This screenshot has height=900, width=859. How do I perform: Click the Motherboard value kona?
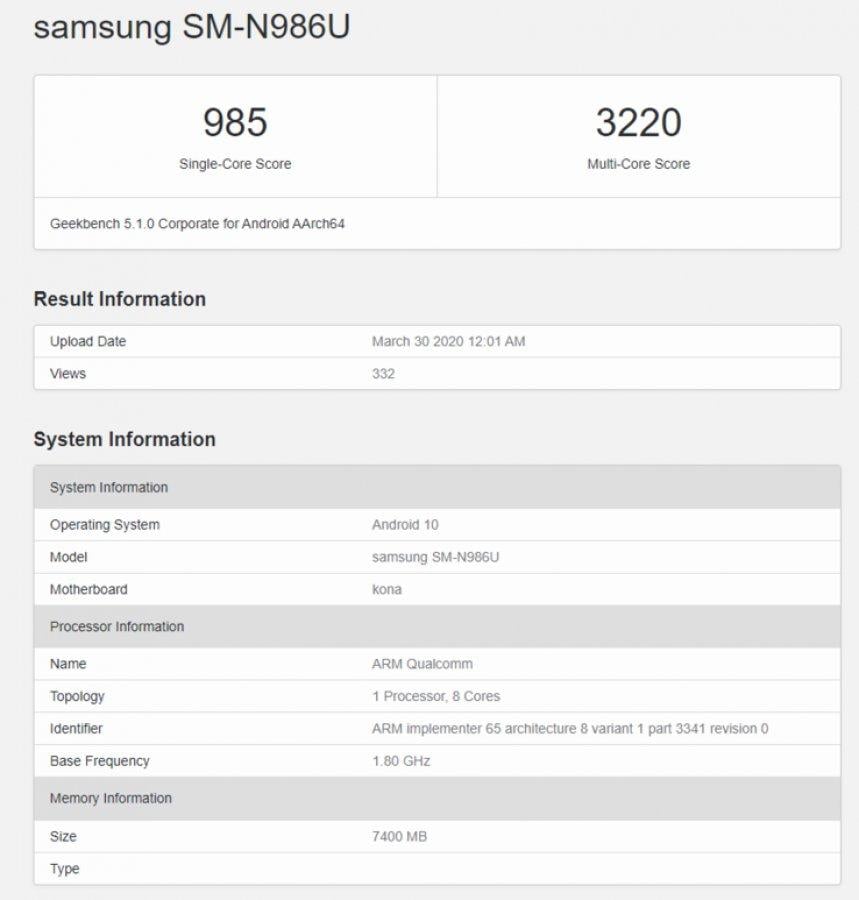[x=387, y=589]
